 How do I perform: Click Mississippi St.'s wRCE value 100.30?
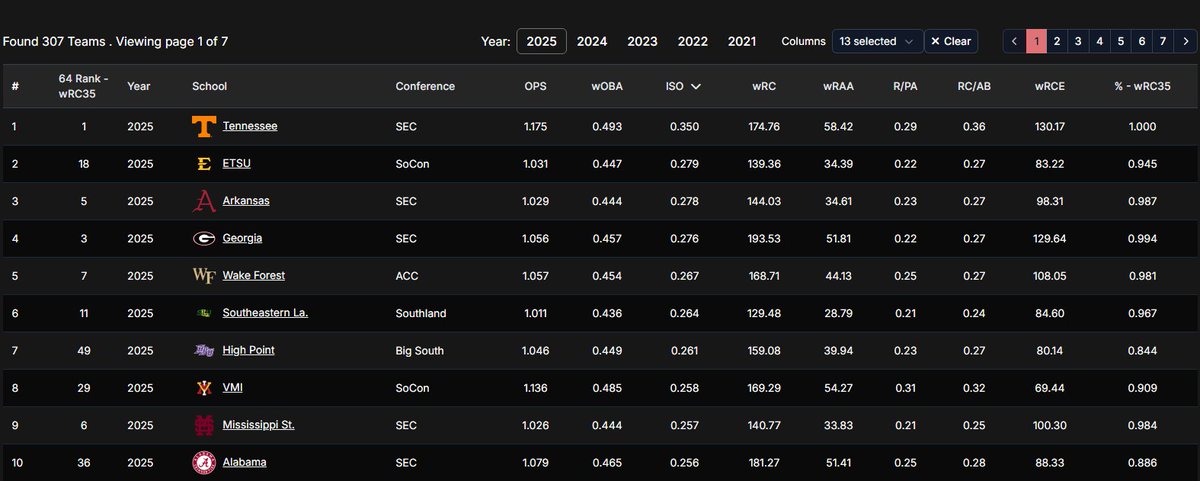(1049, 425)
